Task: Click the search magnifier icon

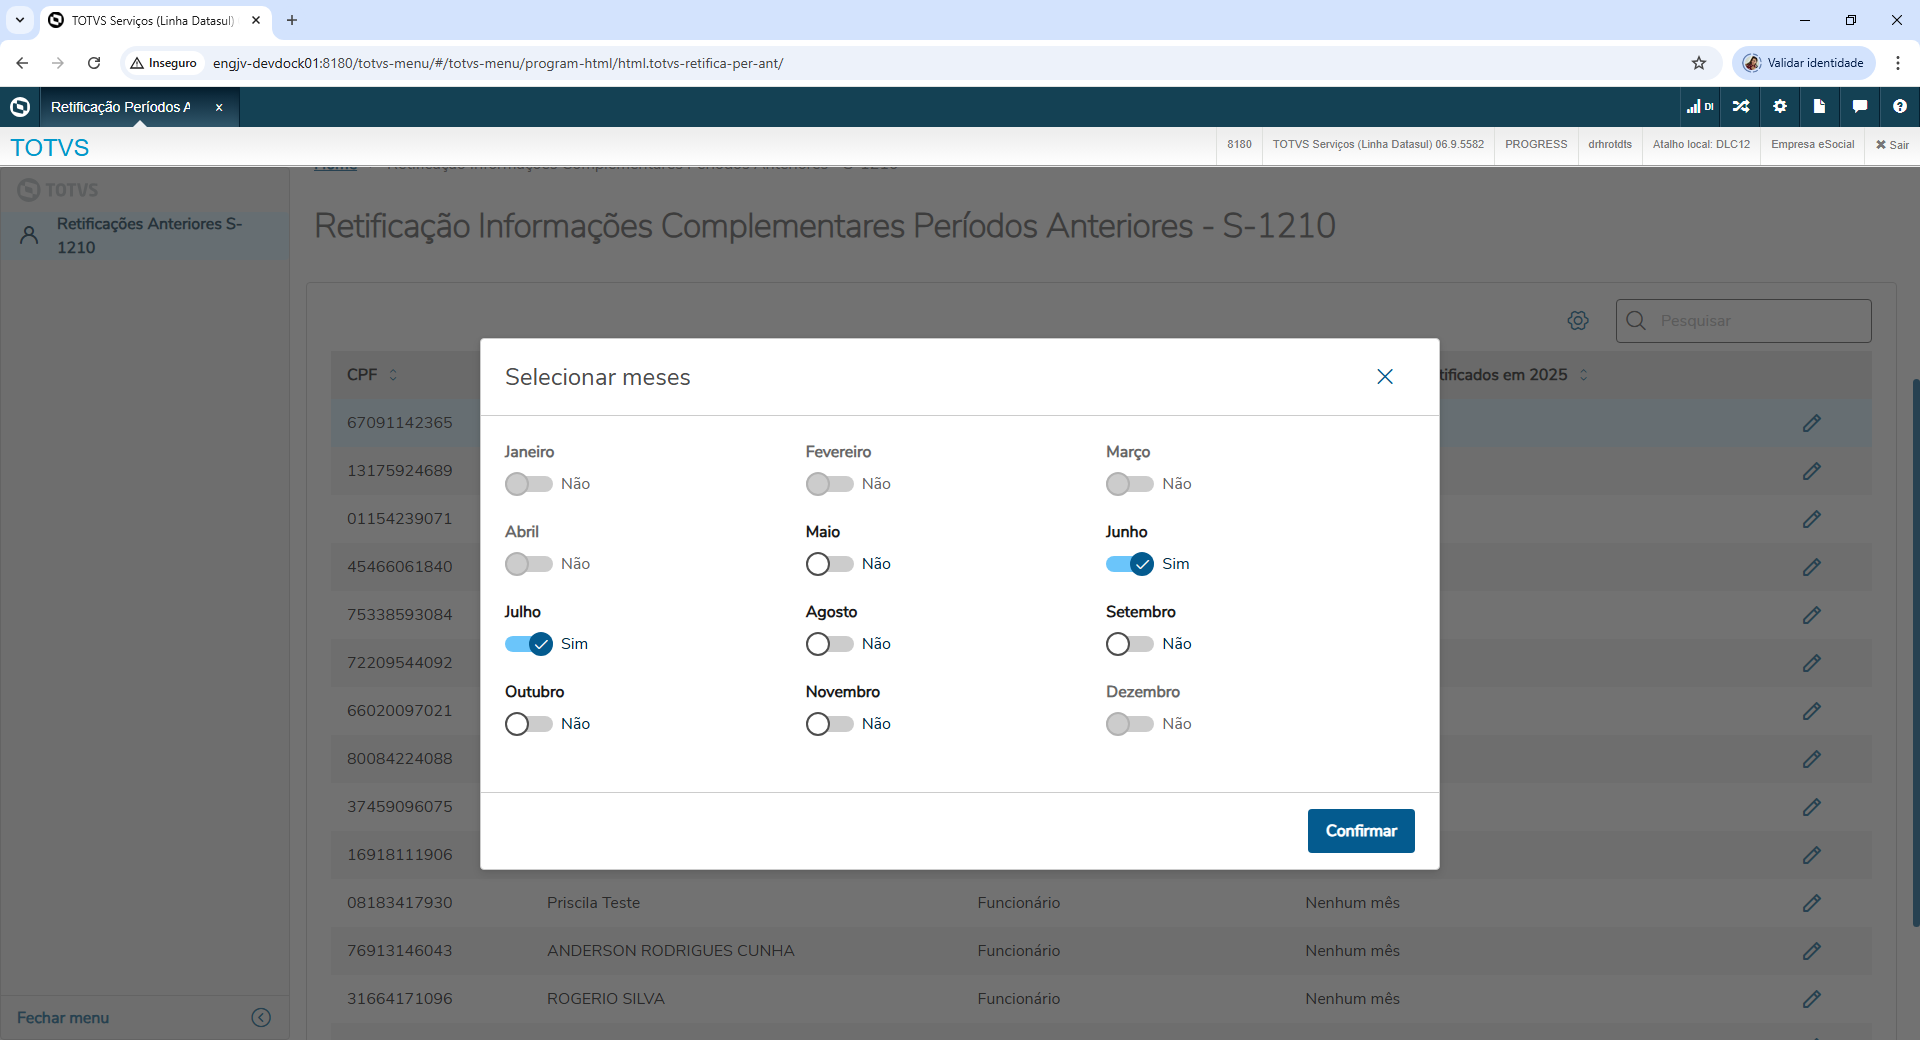Action: tap(1636, 320)
